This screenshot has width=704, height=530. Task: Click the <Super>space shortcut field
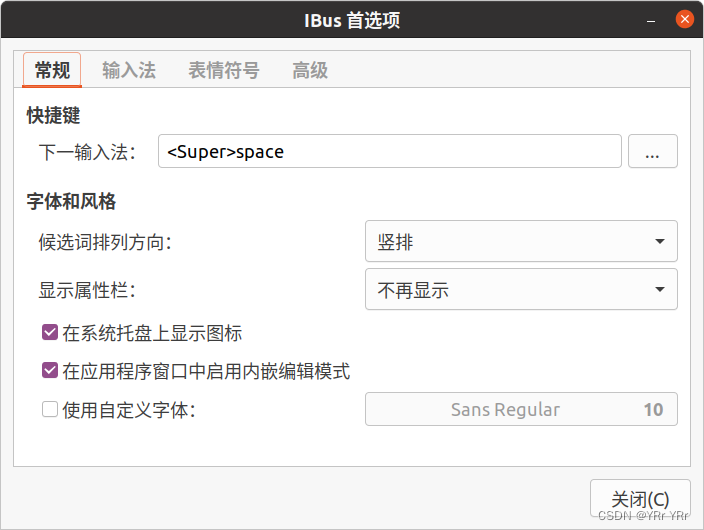(x=389, y=151)
